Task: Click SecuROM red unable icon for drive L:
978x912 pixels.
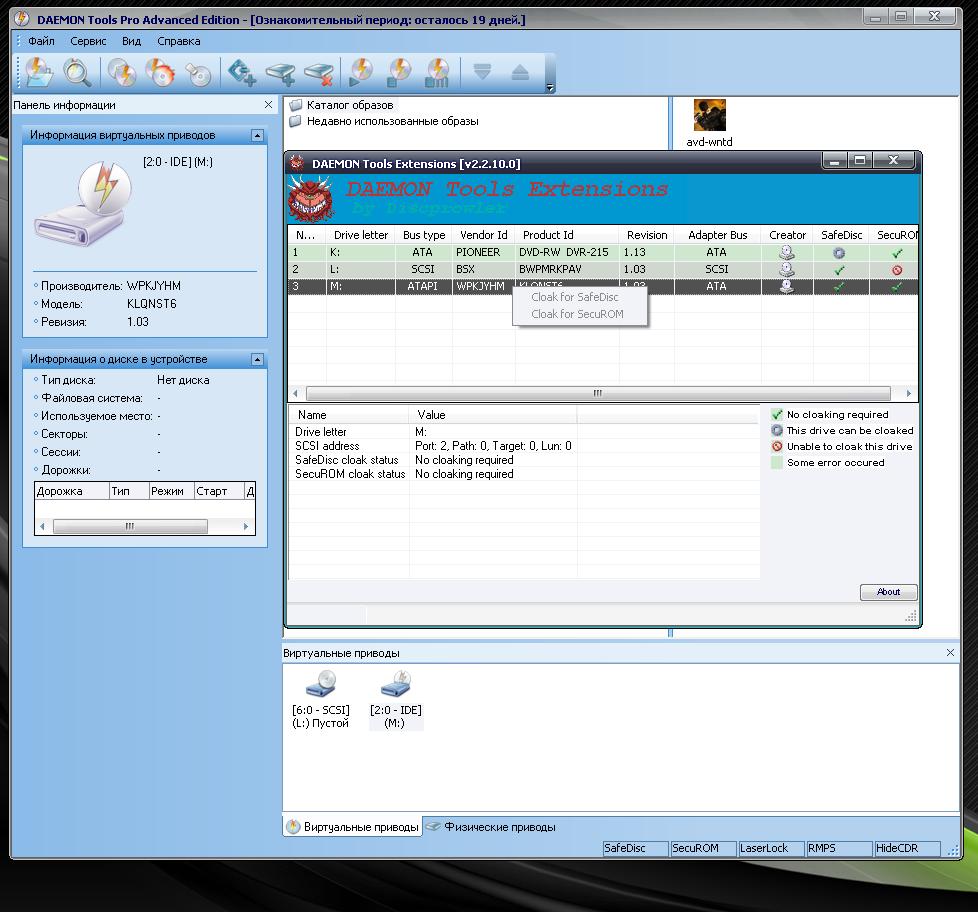Action: tap(897, 270)
